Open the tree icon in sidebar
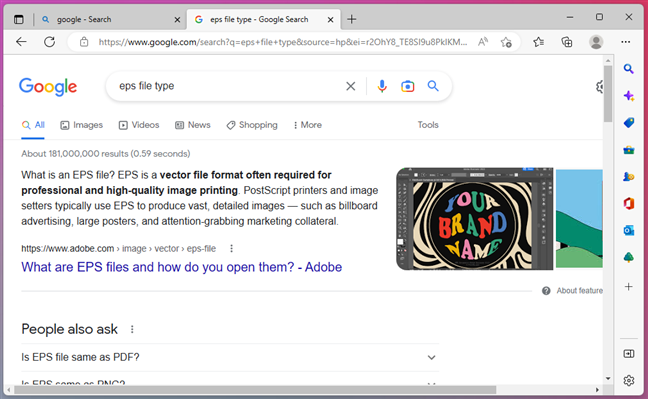 [x=629, y=258]
